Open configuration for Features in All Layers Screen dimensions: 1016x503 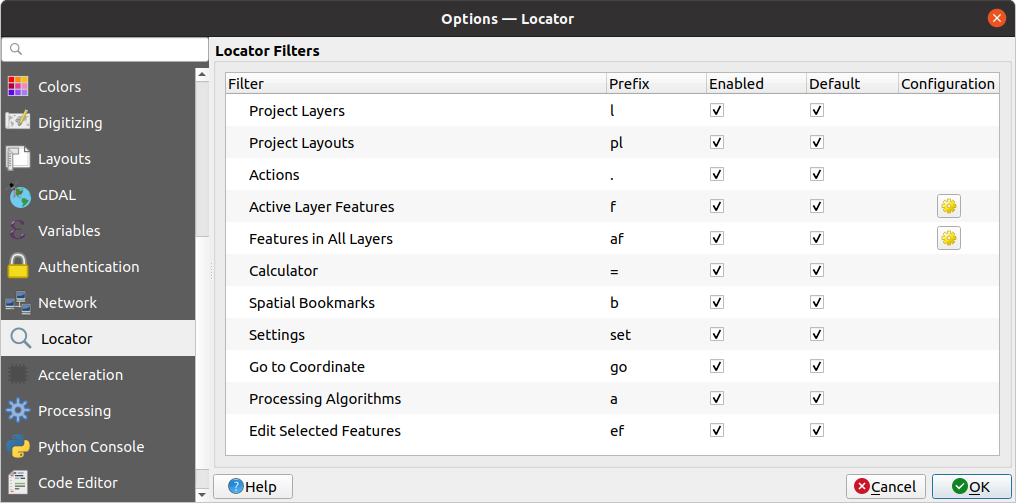[948, 239]
